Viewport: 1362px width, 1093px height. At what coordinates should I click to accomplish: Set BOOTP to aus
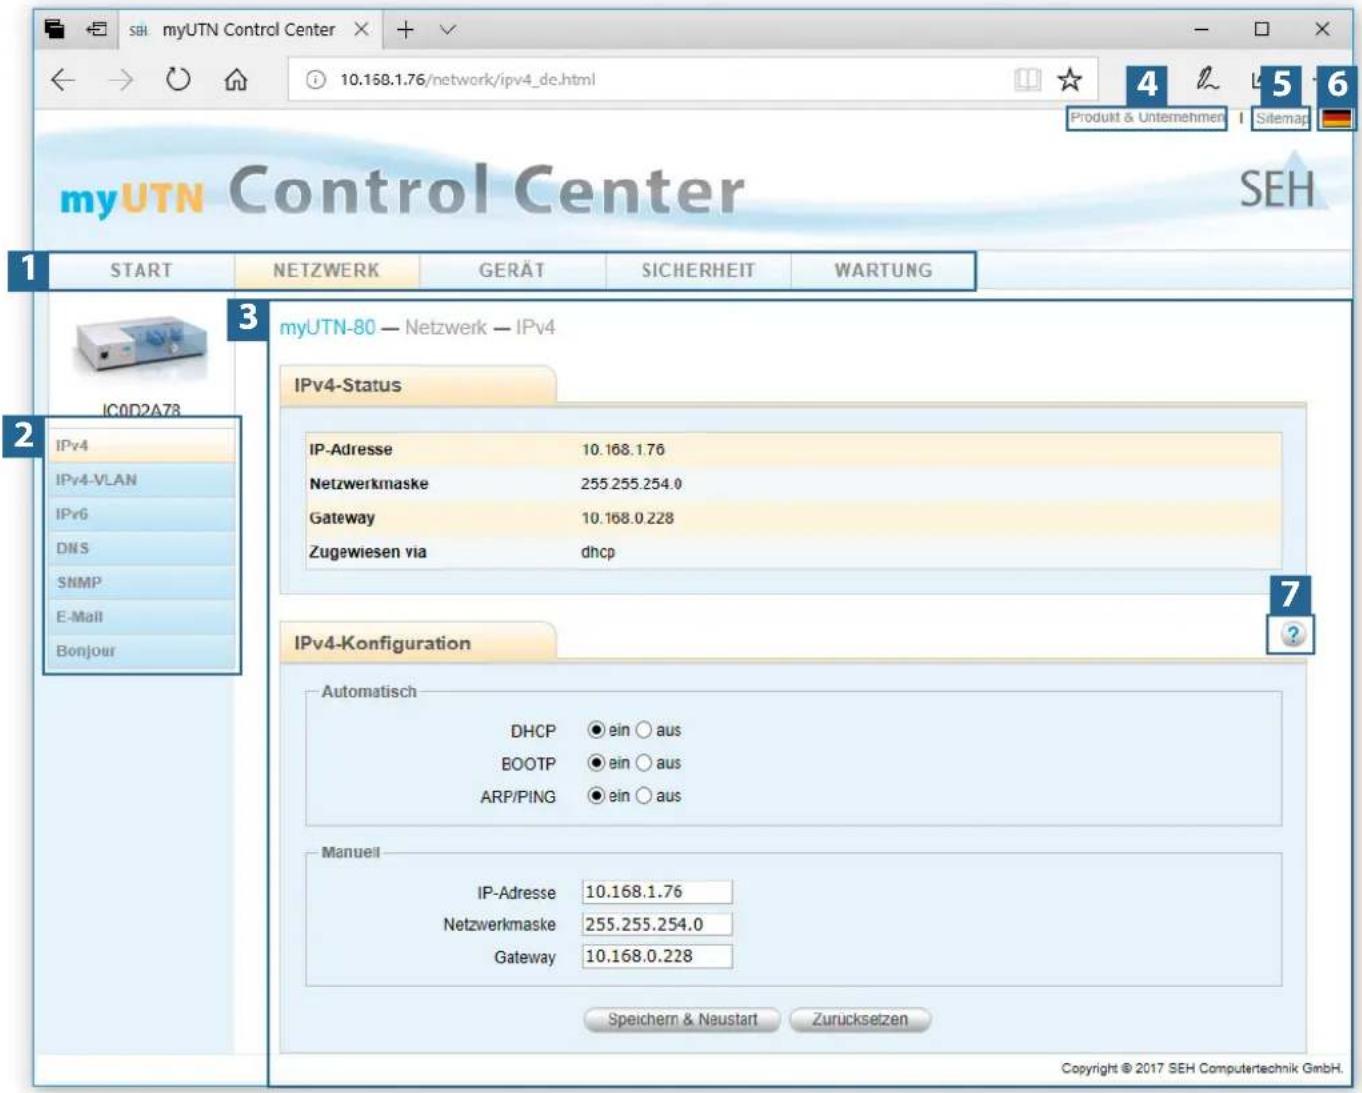tap(644, 763)
